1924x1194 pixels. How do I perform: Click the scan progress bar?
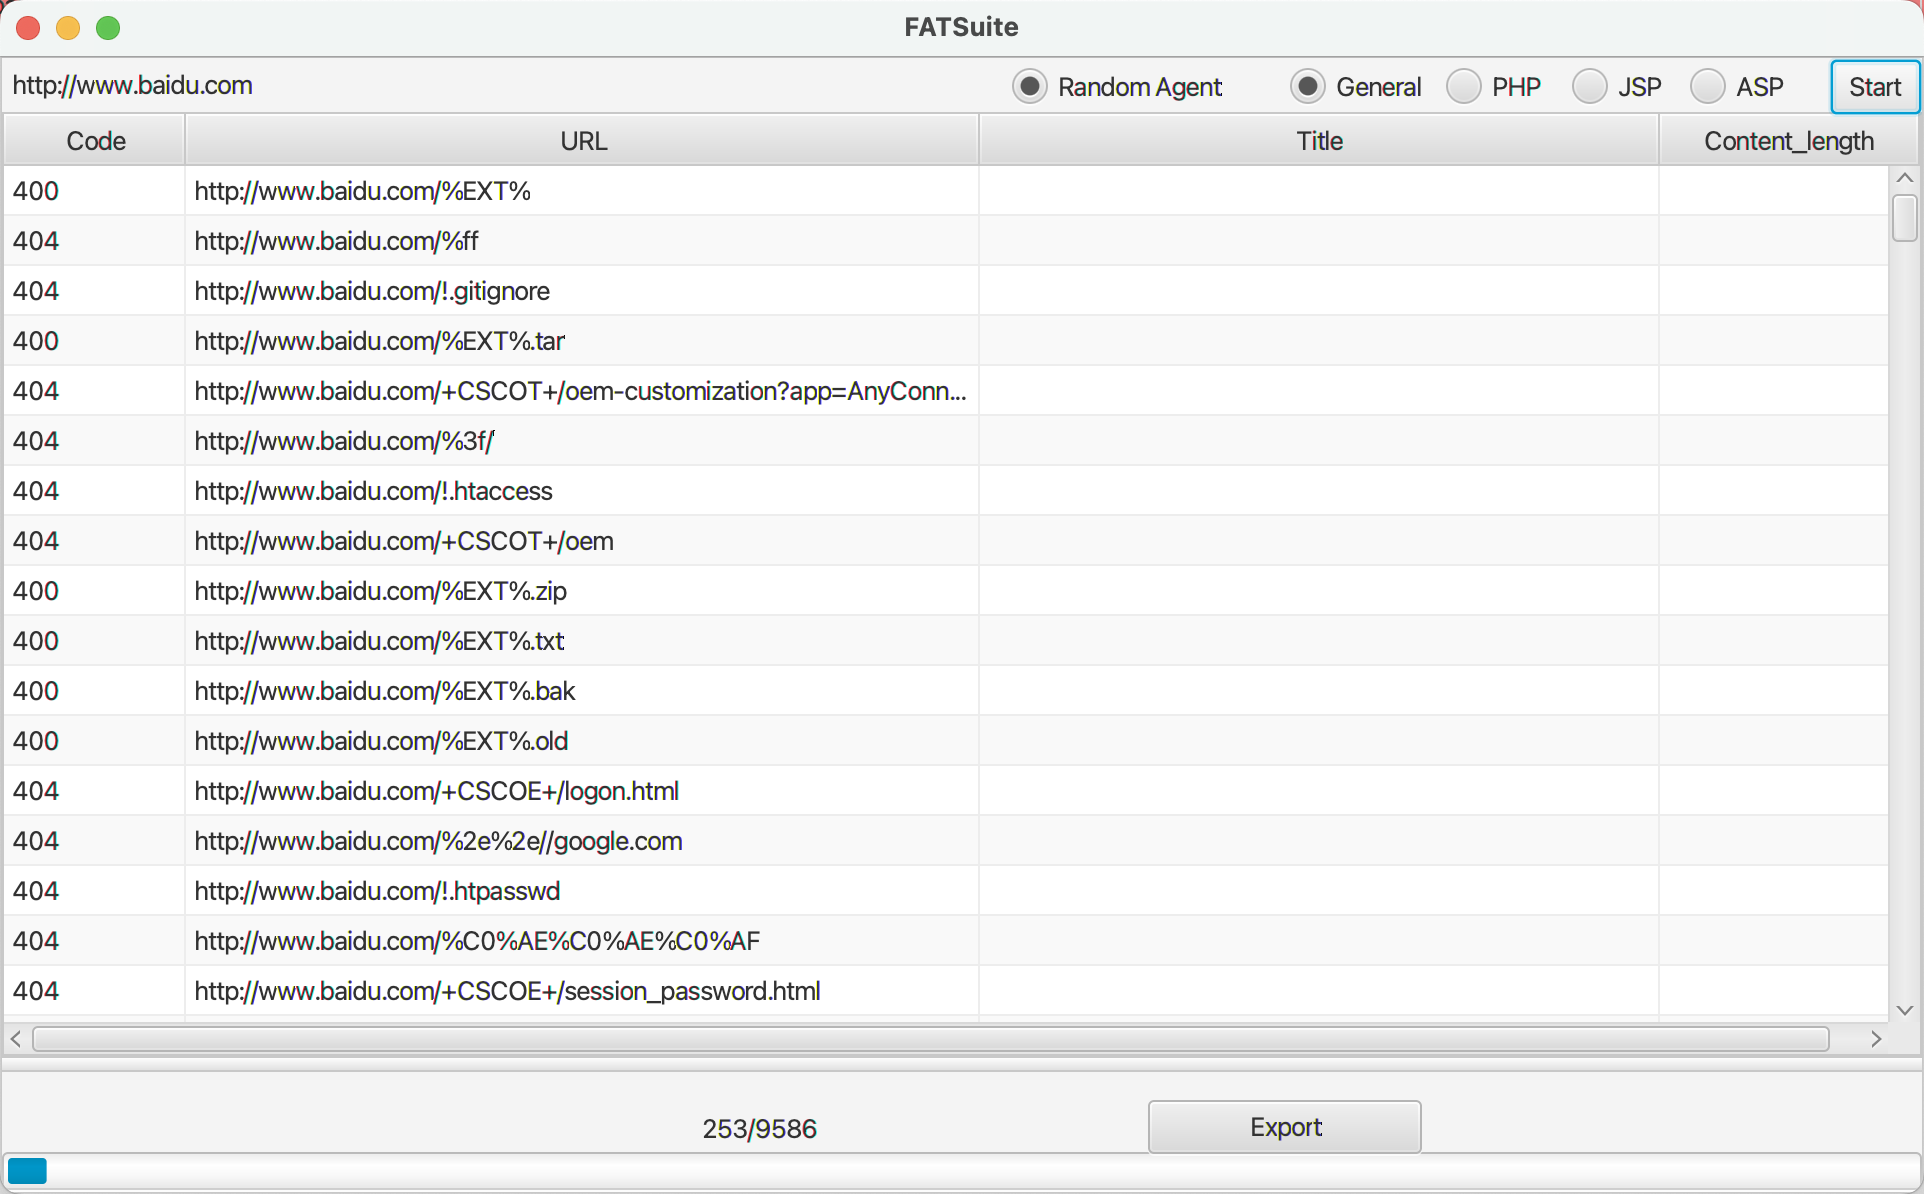(x=960, y=1171)
